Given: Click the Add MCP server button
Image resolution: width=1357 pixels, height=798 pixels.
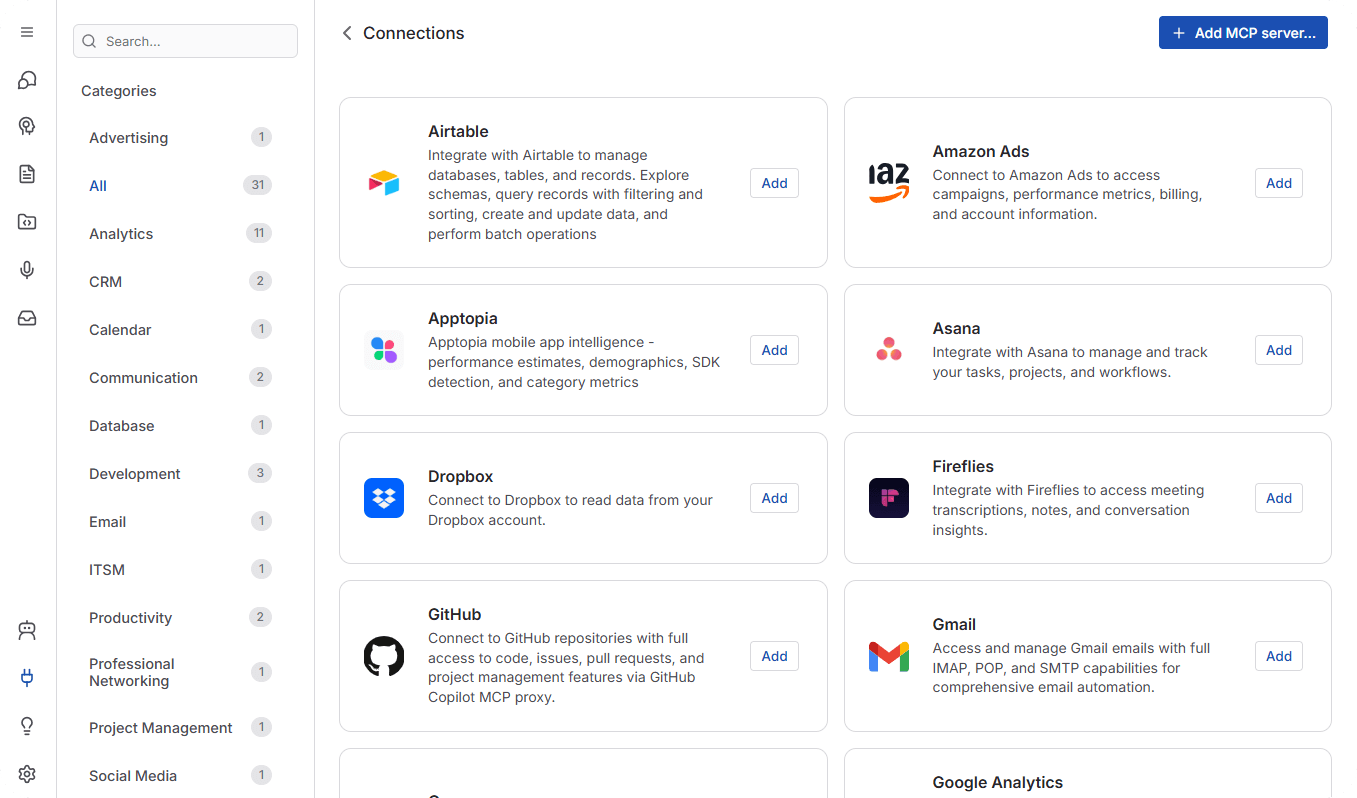Looking at the screenshot, I should point(1243,33).
